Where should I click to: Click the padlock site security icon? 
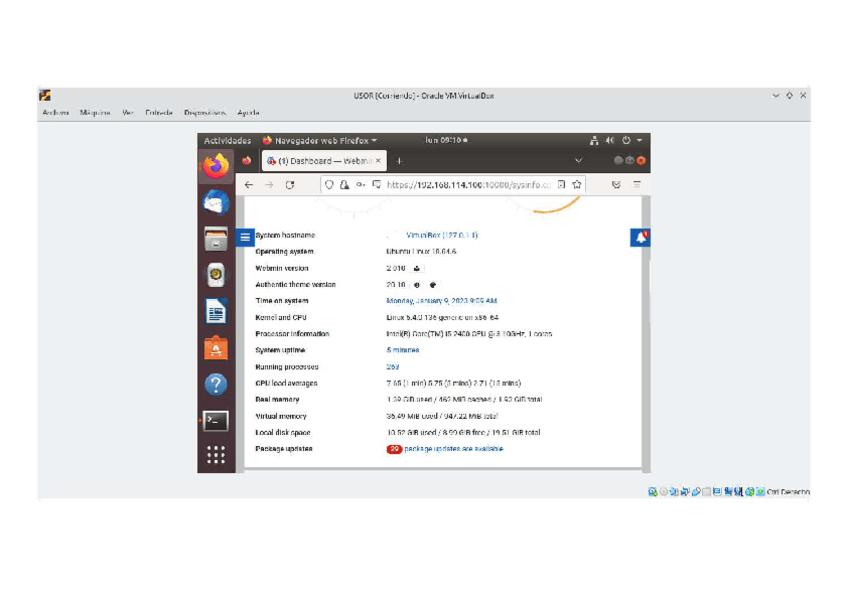344,185
